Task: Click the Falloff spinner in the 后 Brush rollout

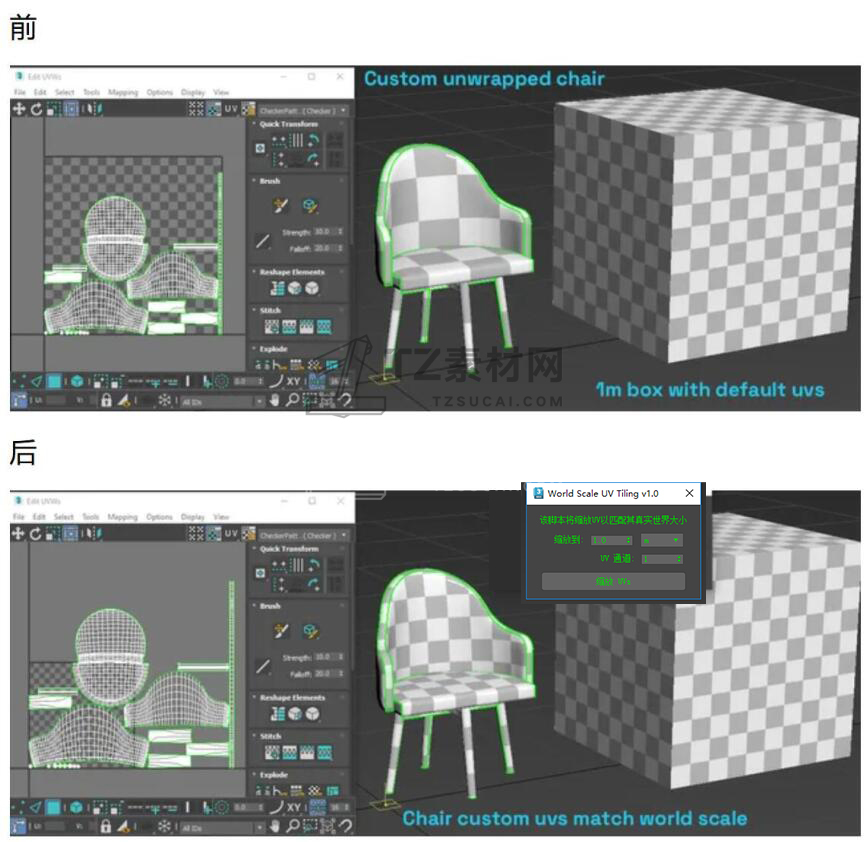Action: coord(329,674)
